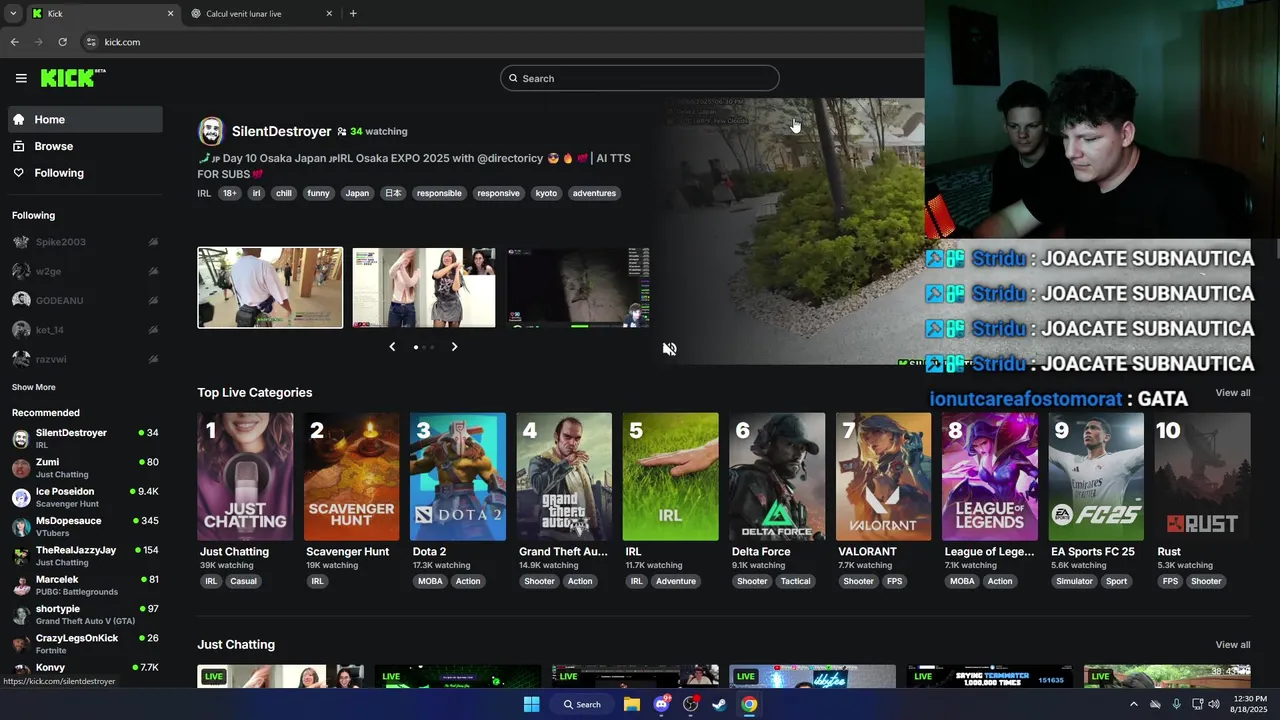
Task: Select the adventures tag
Action: click(594, 193)
